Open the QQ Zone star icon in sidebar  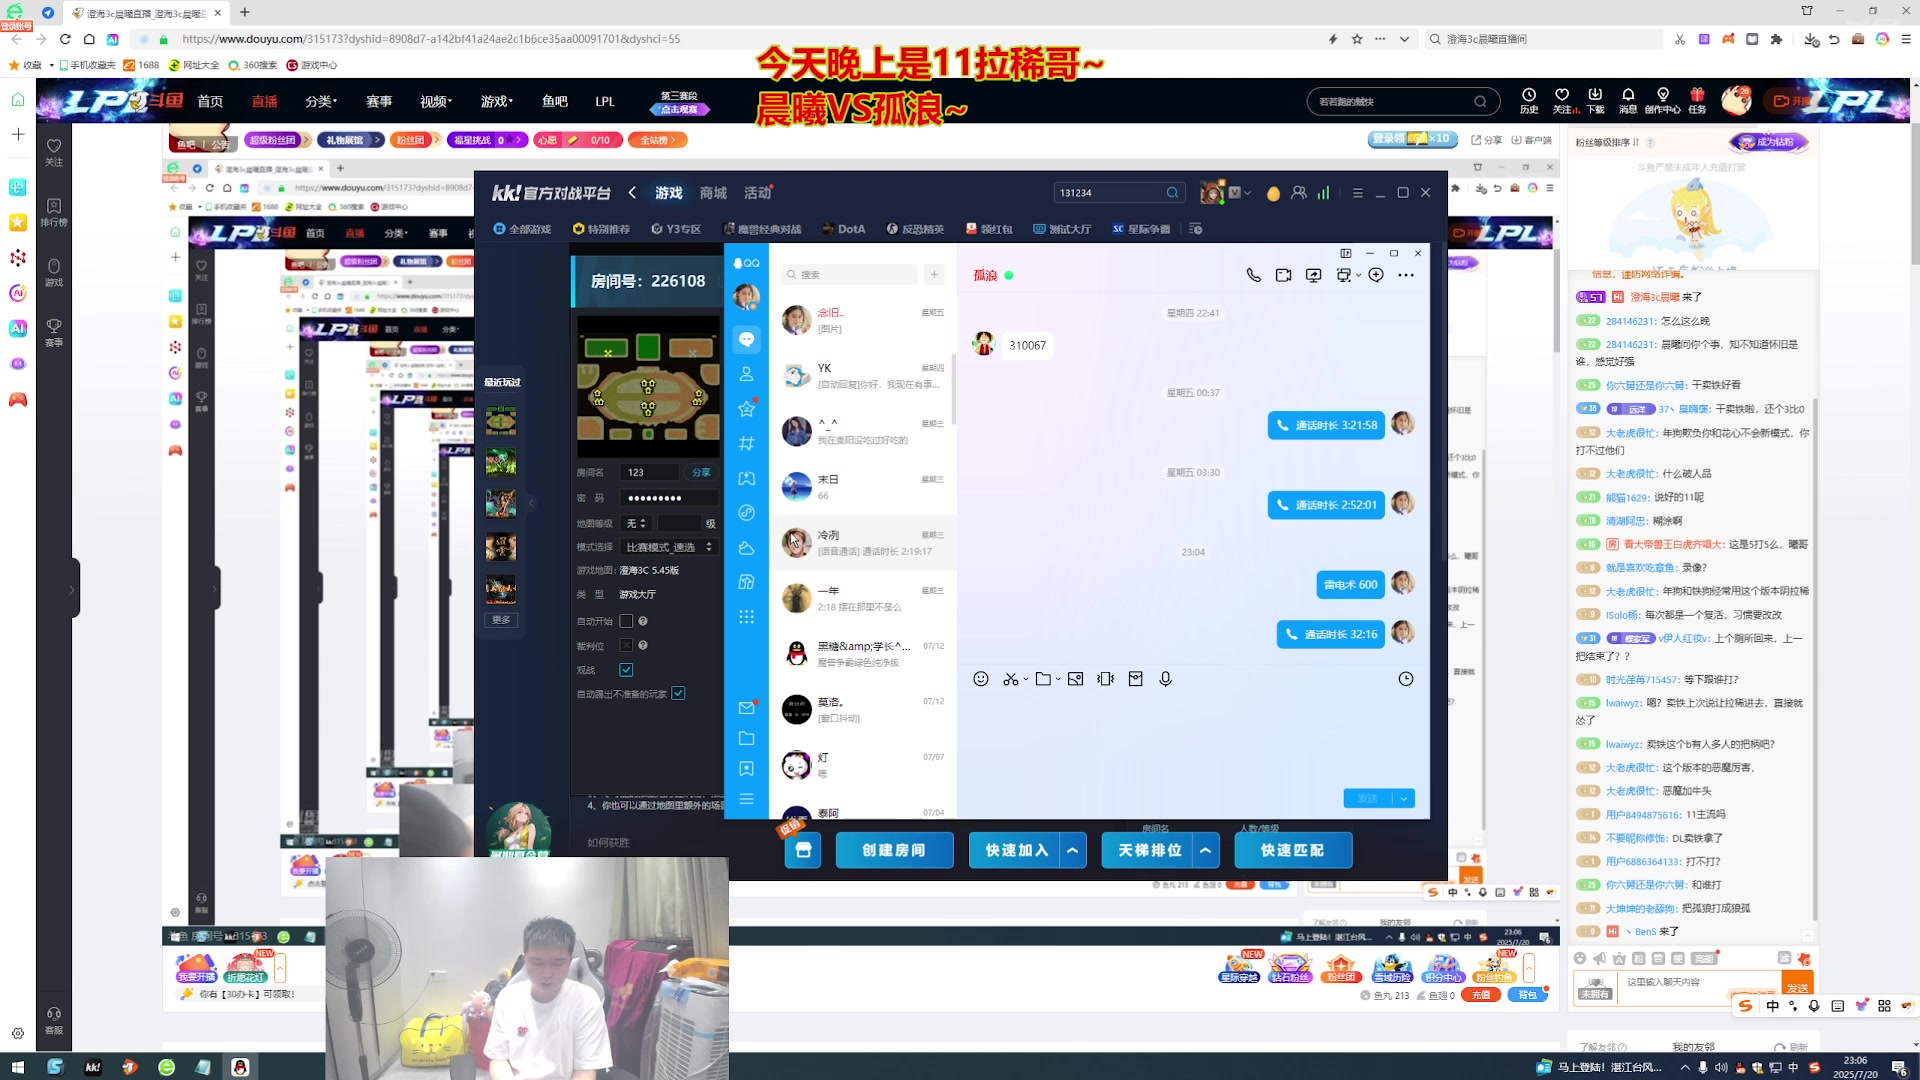coord(746,409)
